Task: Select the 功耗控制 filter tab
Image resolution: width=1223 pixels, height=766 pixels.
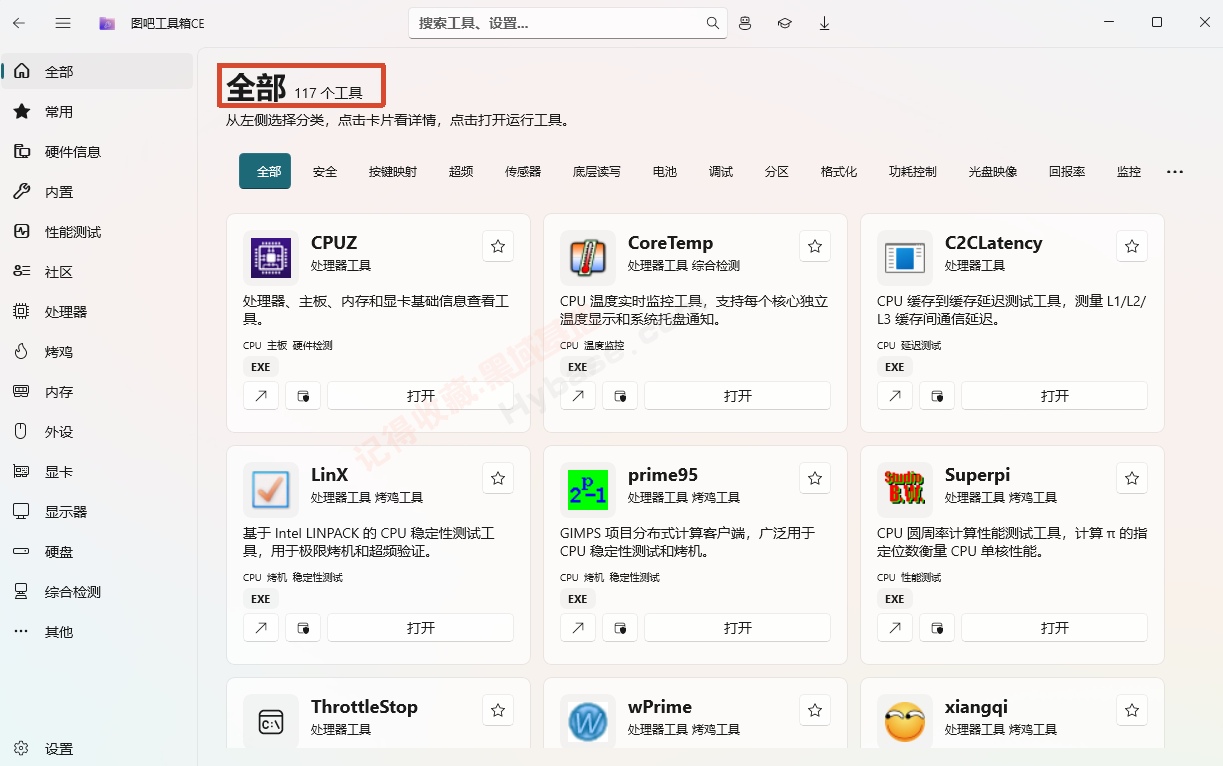Action: click(x=913, y=171)
